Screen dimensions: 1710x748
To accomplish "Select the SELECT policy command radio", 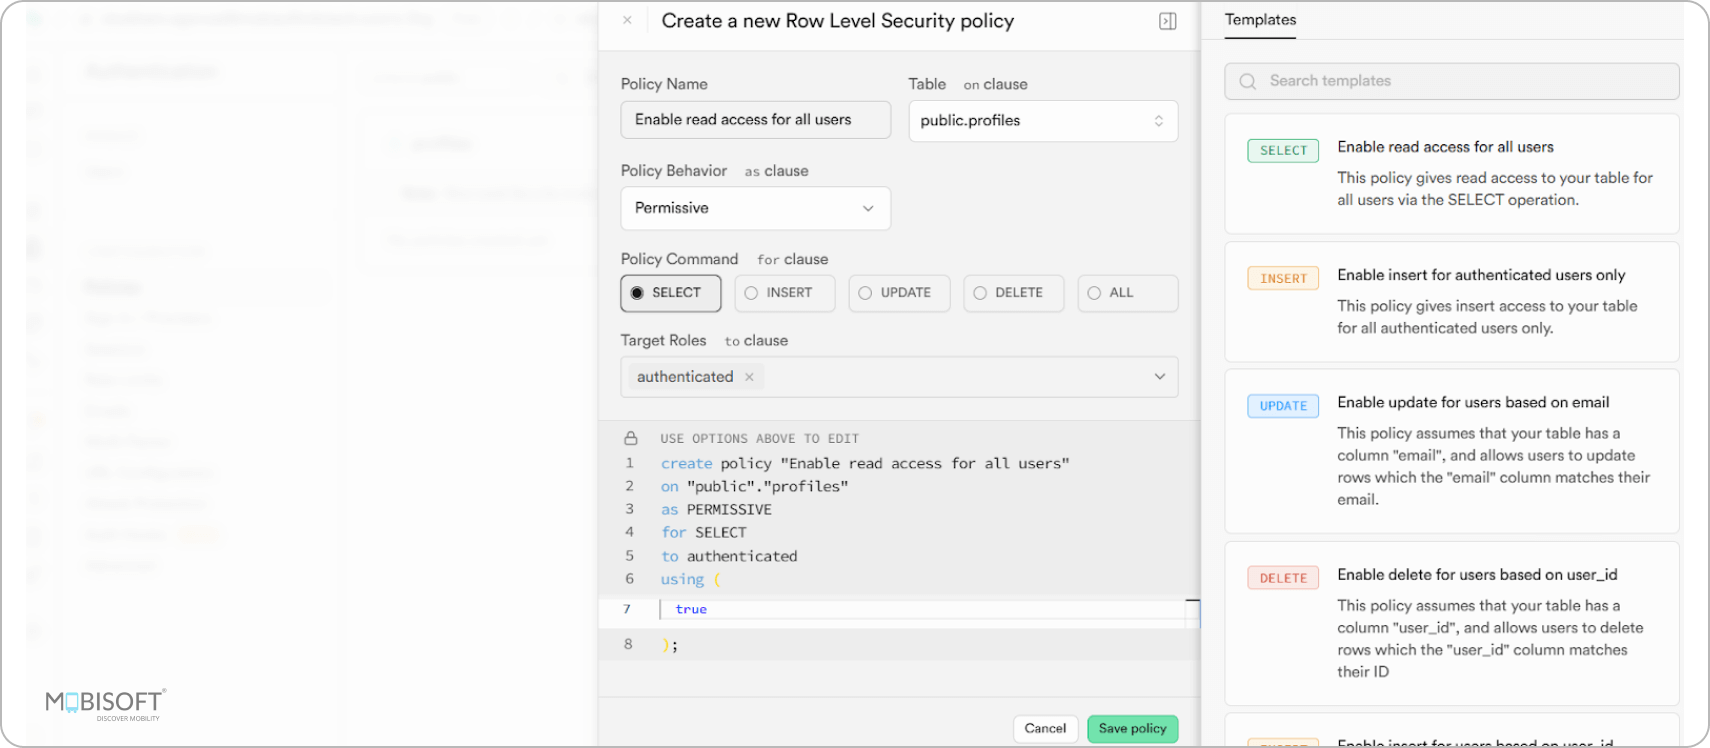I will pyautogui.click(x=670, y=293).
